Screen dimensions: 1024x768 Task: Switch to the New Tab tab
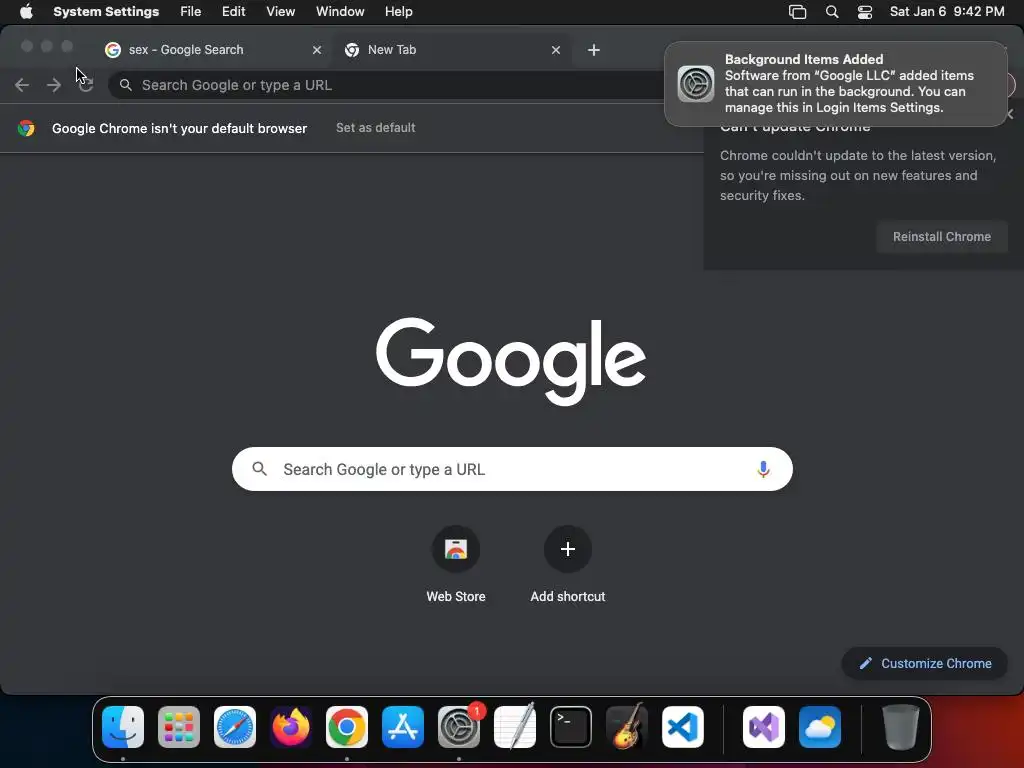click(453, 50)
